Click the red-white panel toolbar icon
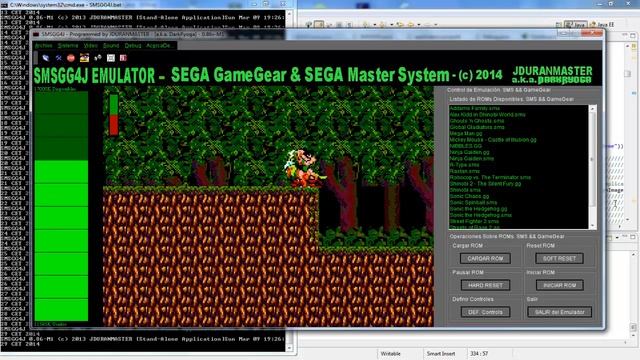This screenshot has height=360, width=640. (123, 58)
